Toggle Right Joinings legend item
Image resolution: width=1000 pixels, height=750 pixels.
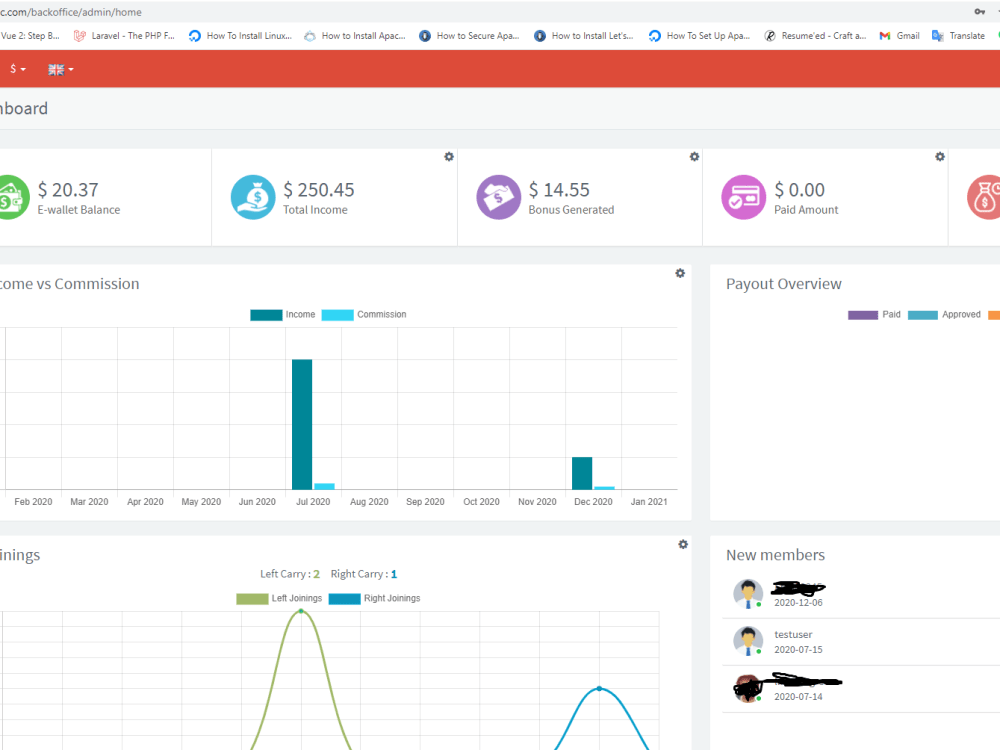point(374,598)
